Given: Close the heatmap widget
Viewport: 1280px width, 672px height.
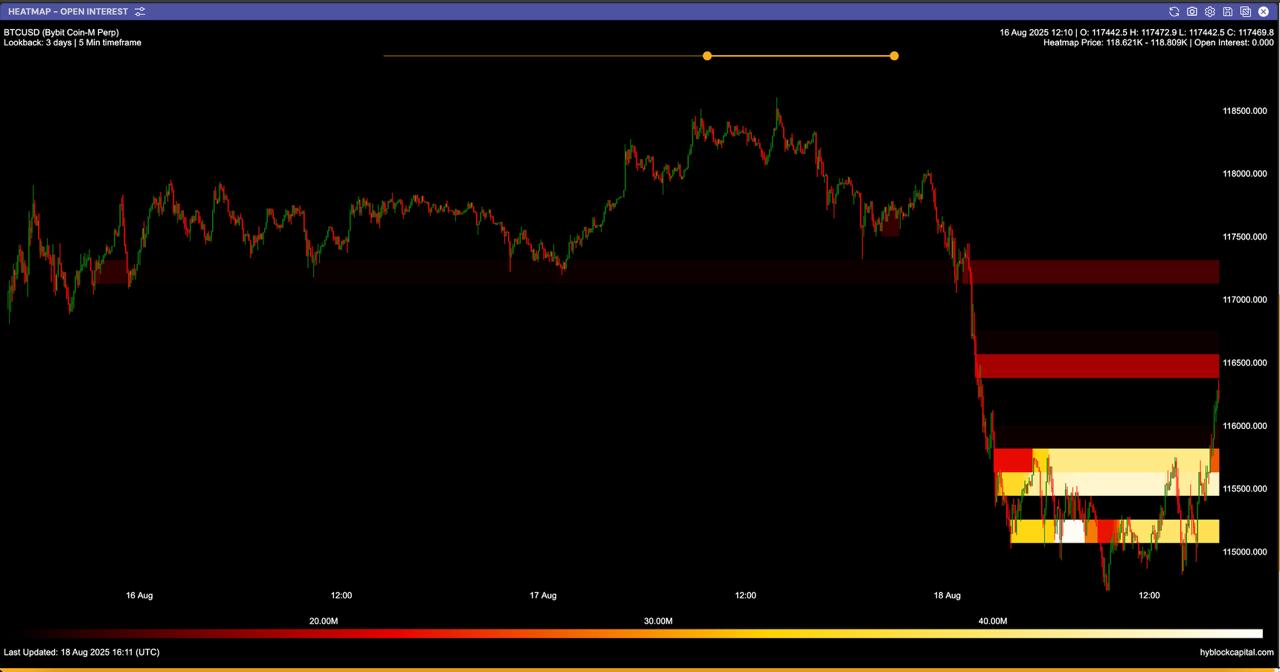Looking at the screenshot, I should point(1264,11).
